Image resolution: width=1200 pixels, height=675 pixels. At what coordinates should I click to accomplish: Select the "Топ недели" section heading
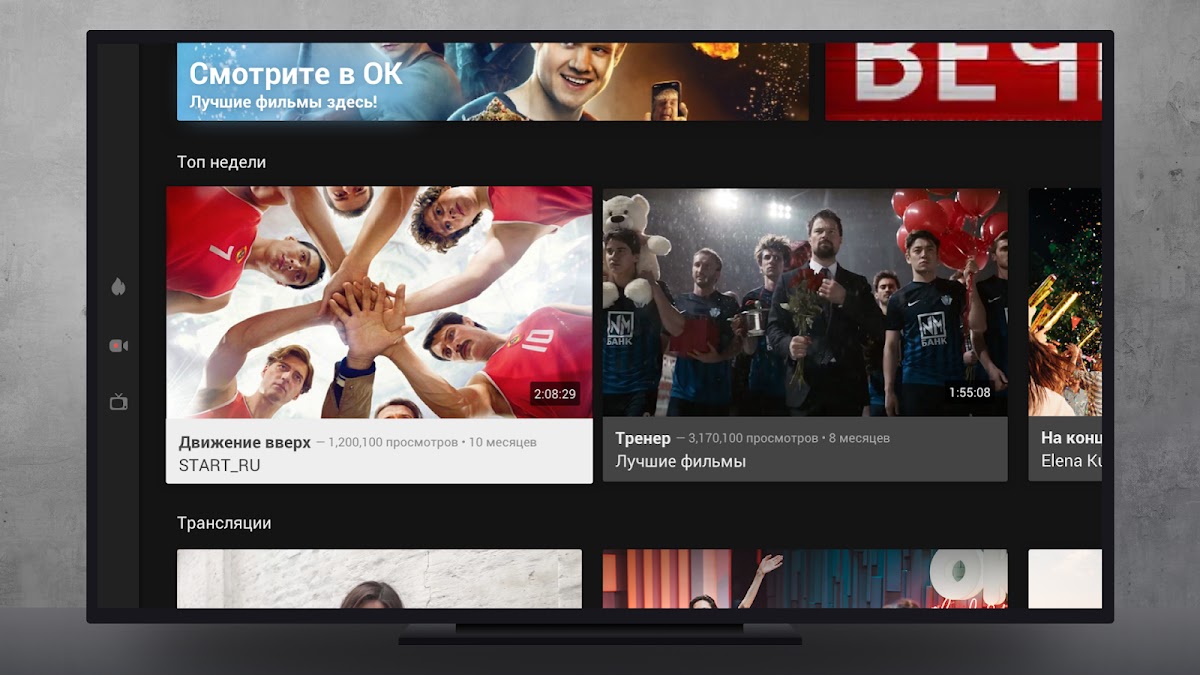pos(221,162)
